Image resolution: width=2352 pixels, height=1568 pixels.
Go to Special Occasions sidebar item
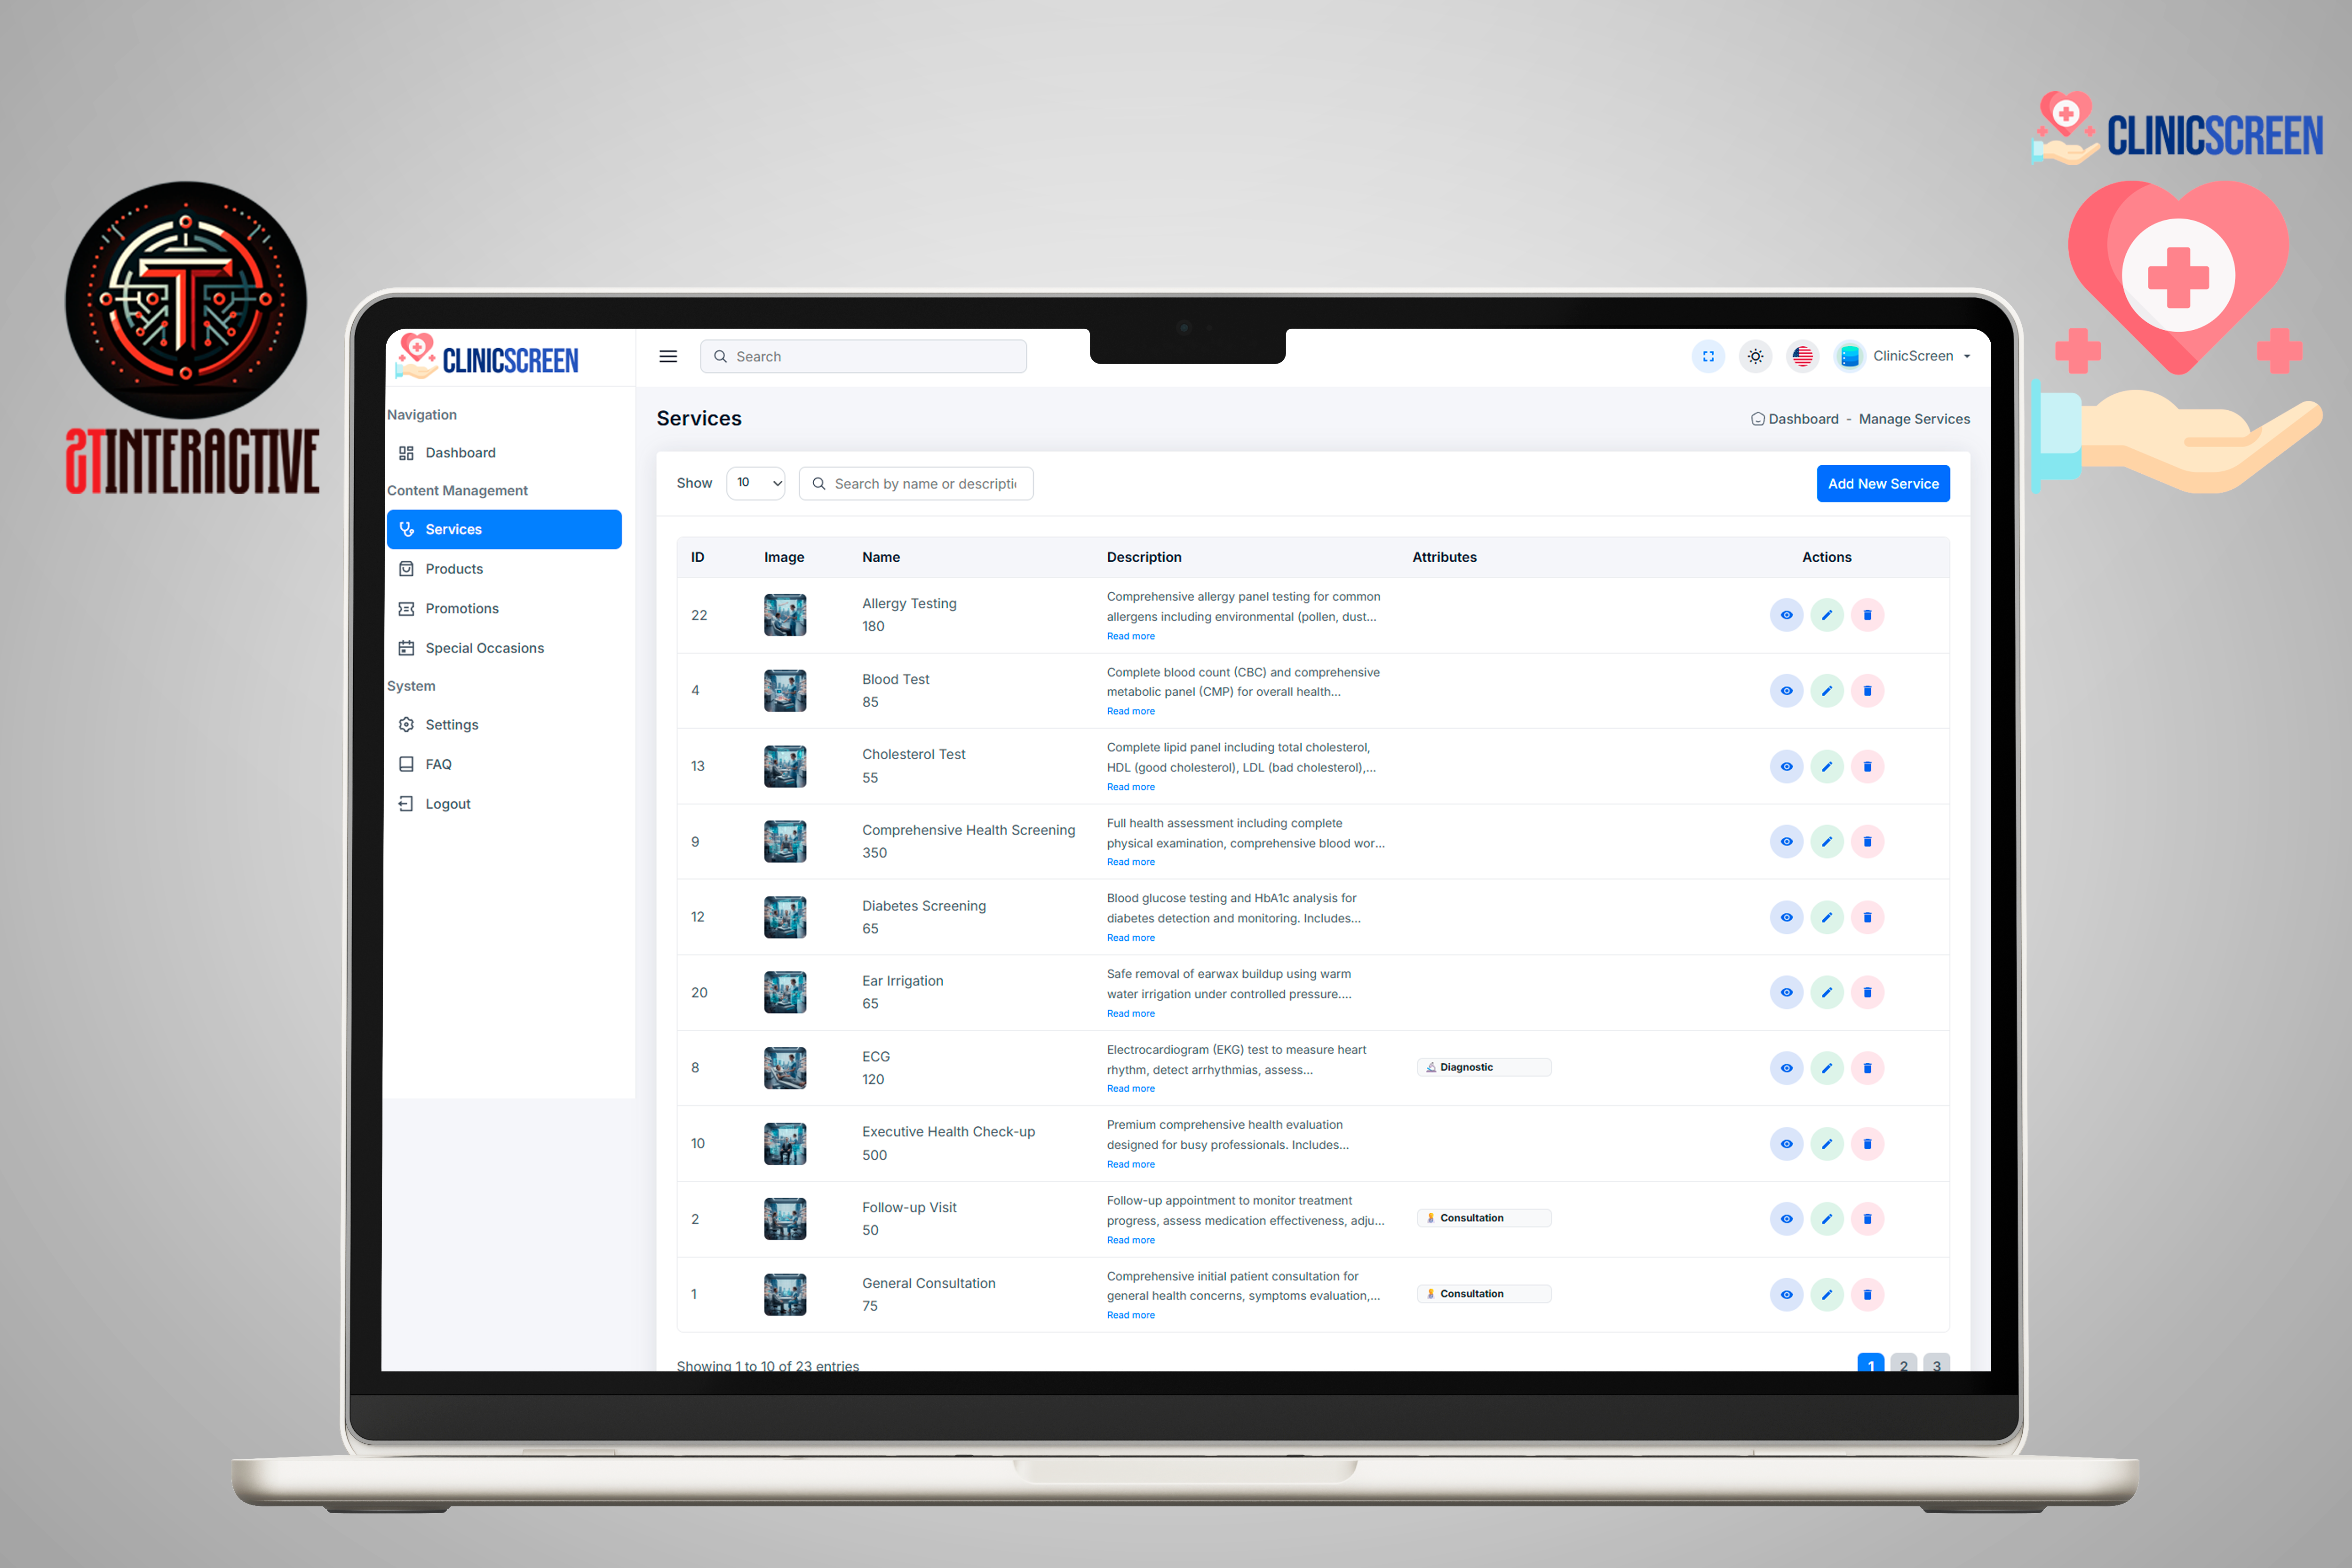[484, 648]
